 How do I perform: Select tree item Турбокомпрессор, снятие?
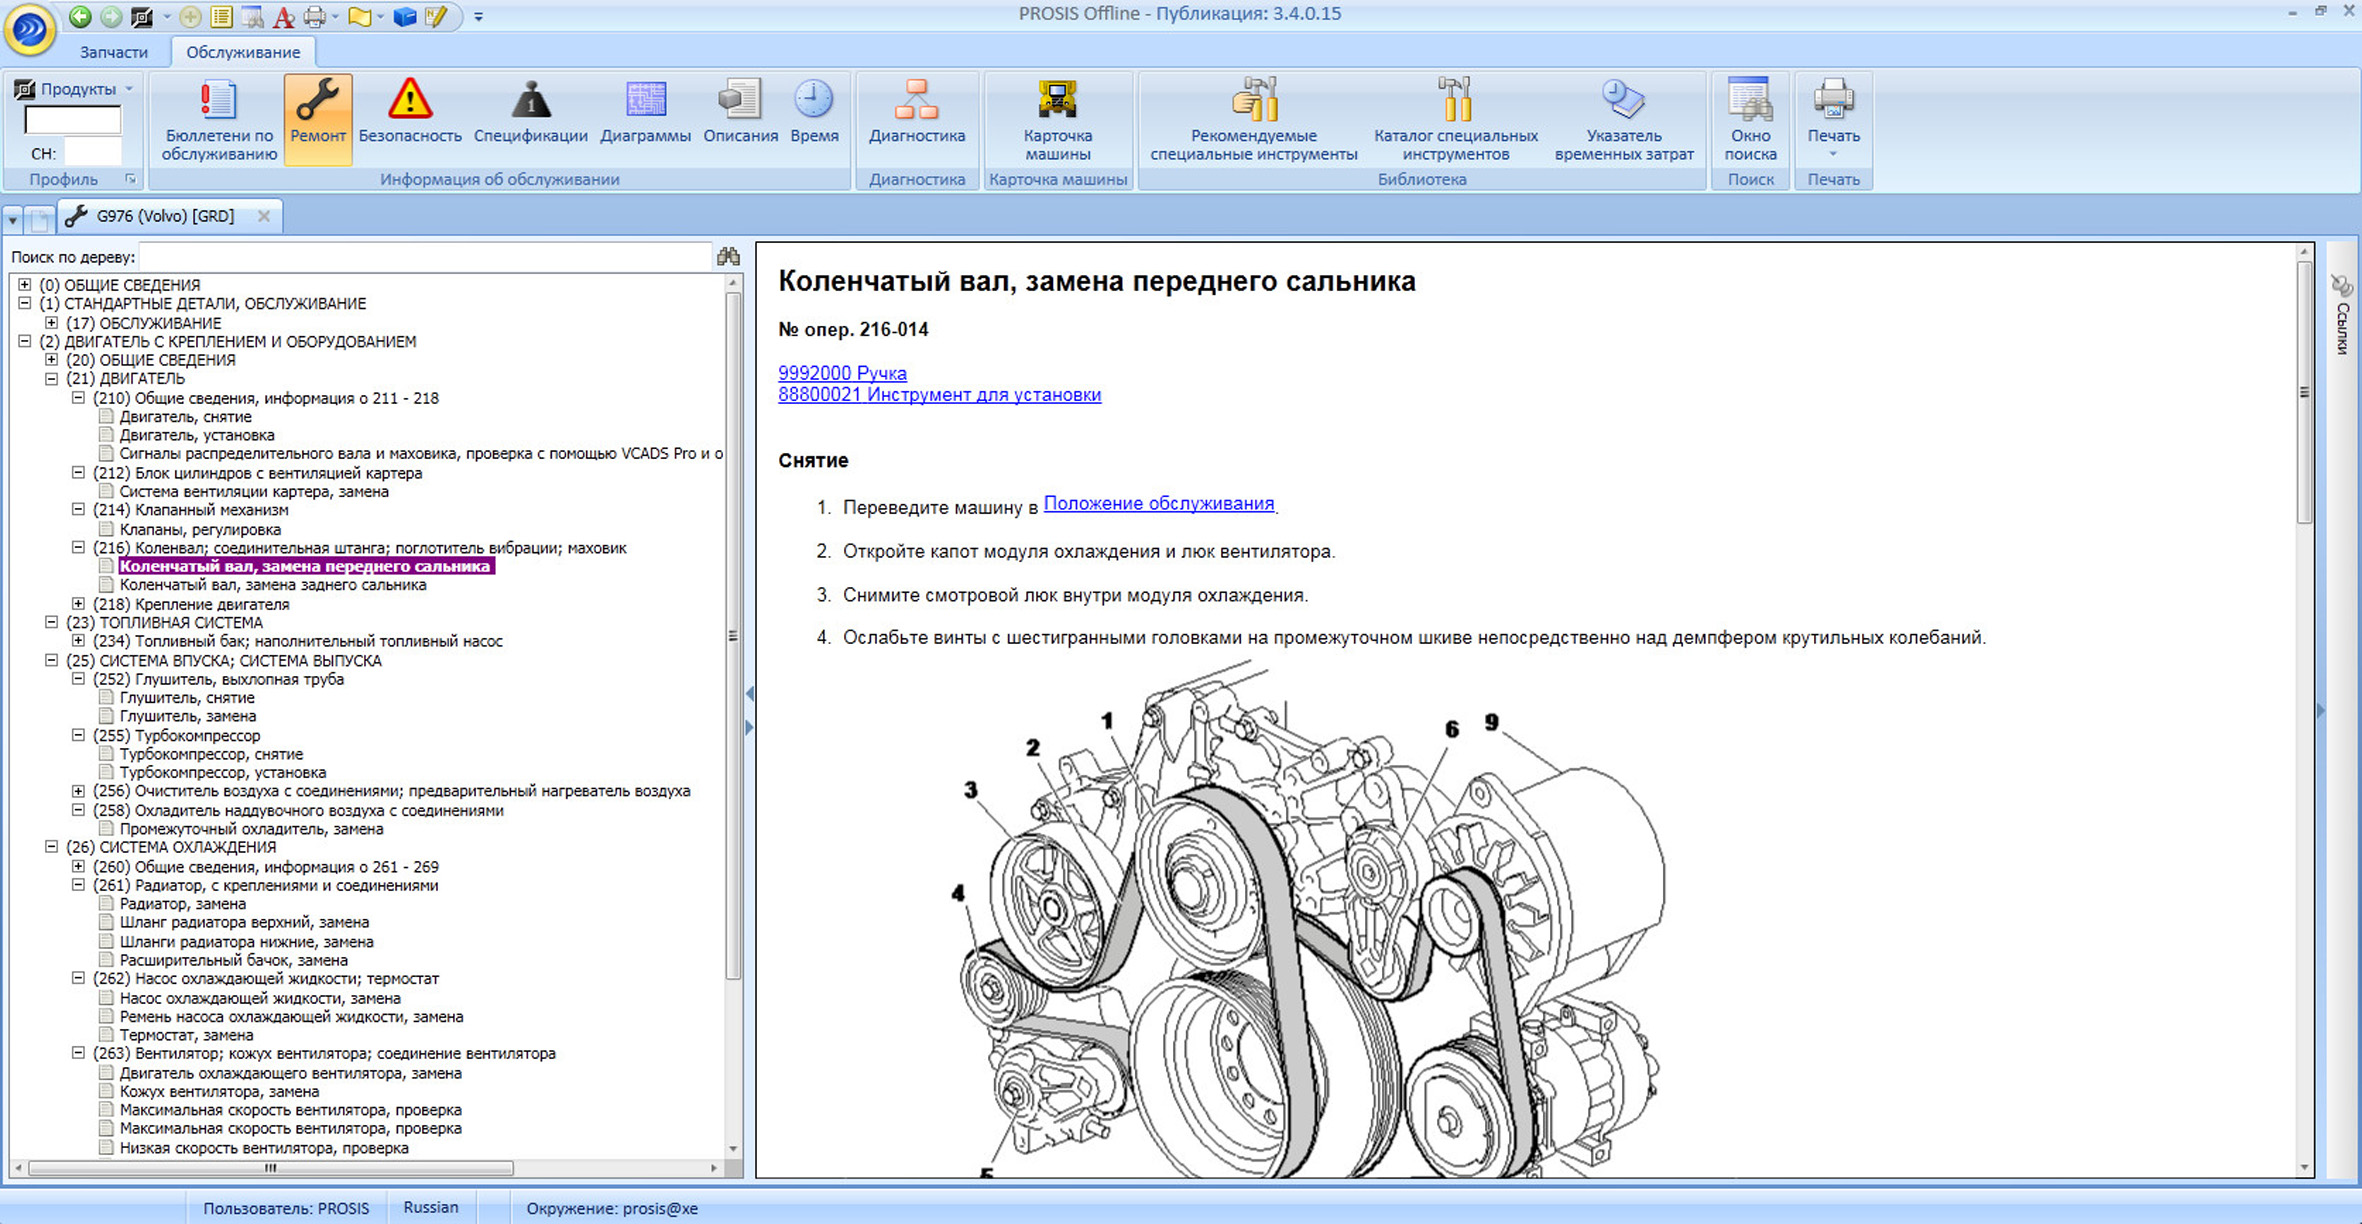point(211,754)
